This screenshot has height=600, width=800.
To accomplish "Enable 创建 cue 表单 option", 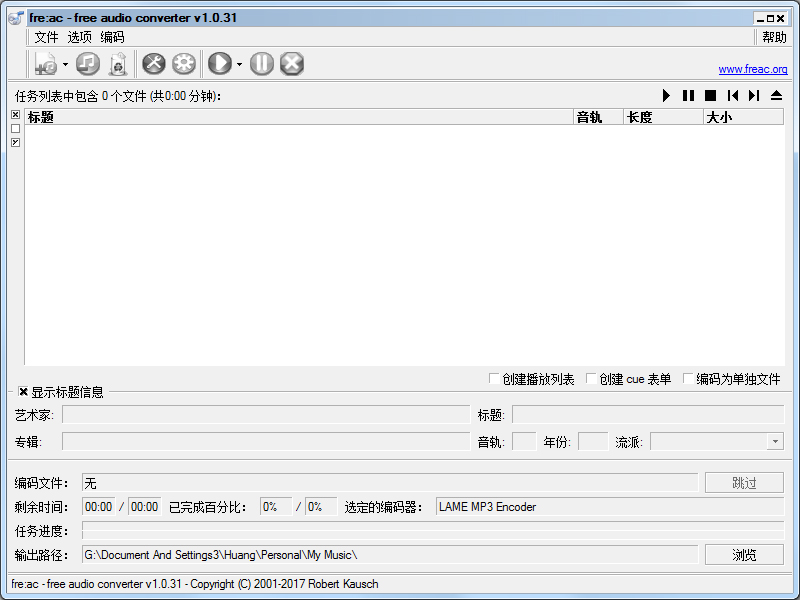I will (x=589, y=378).
